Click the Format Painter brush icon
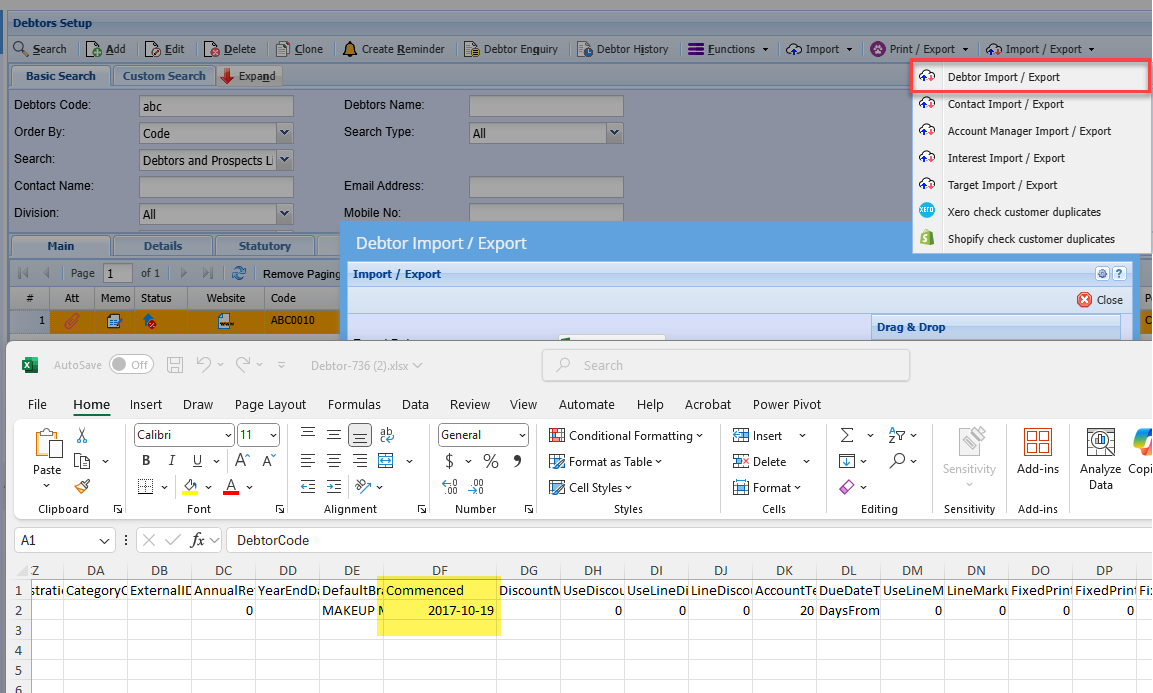 (82, 487)
